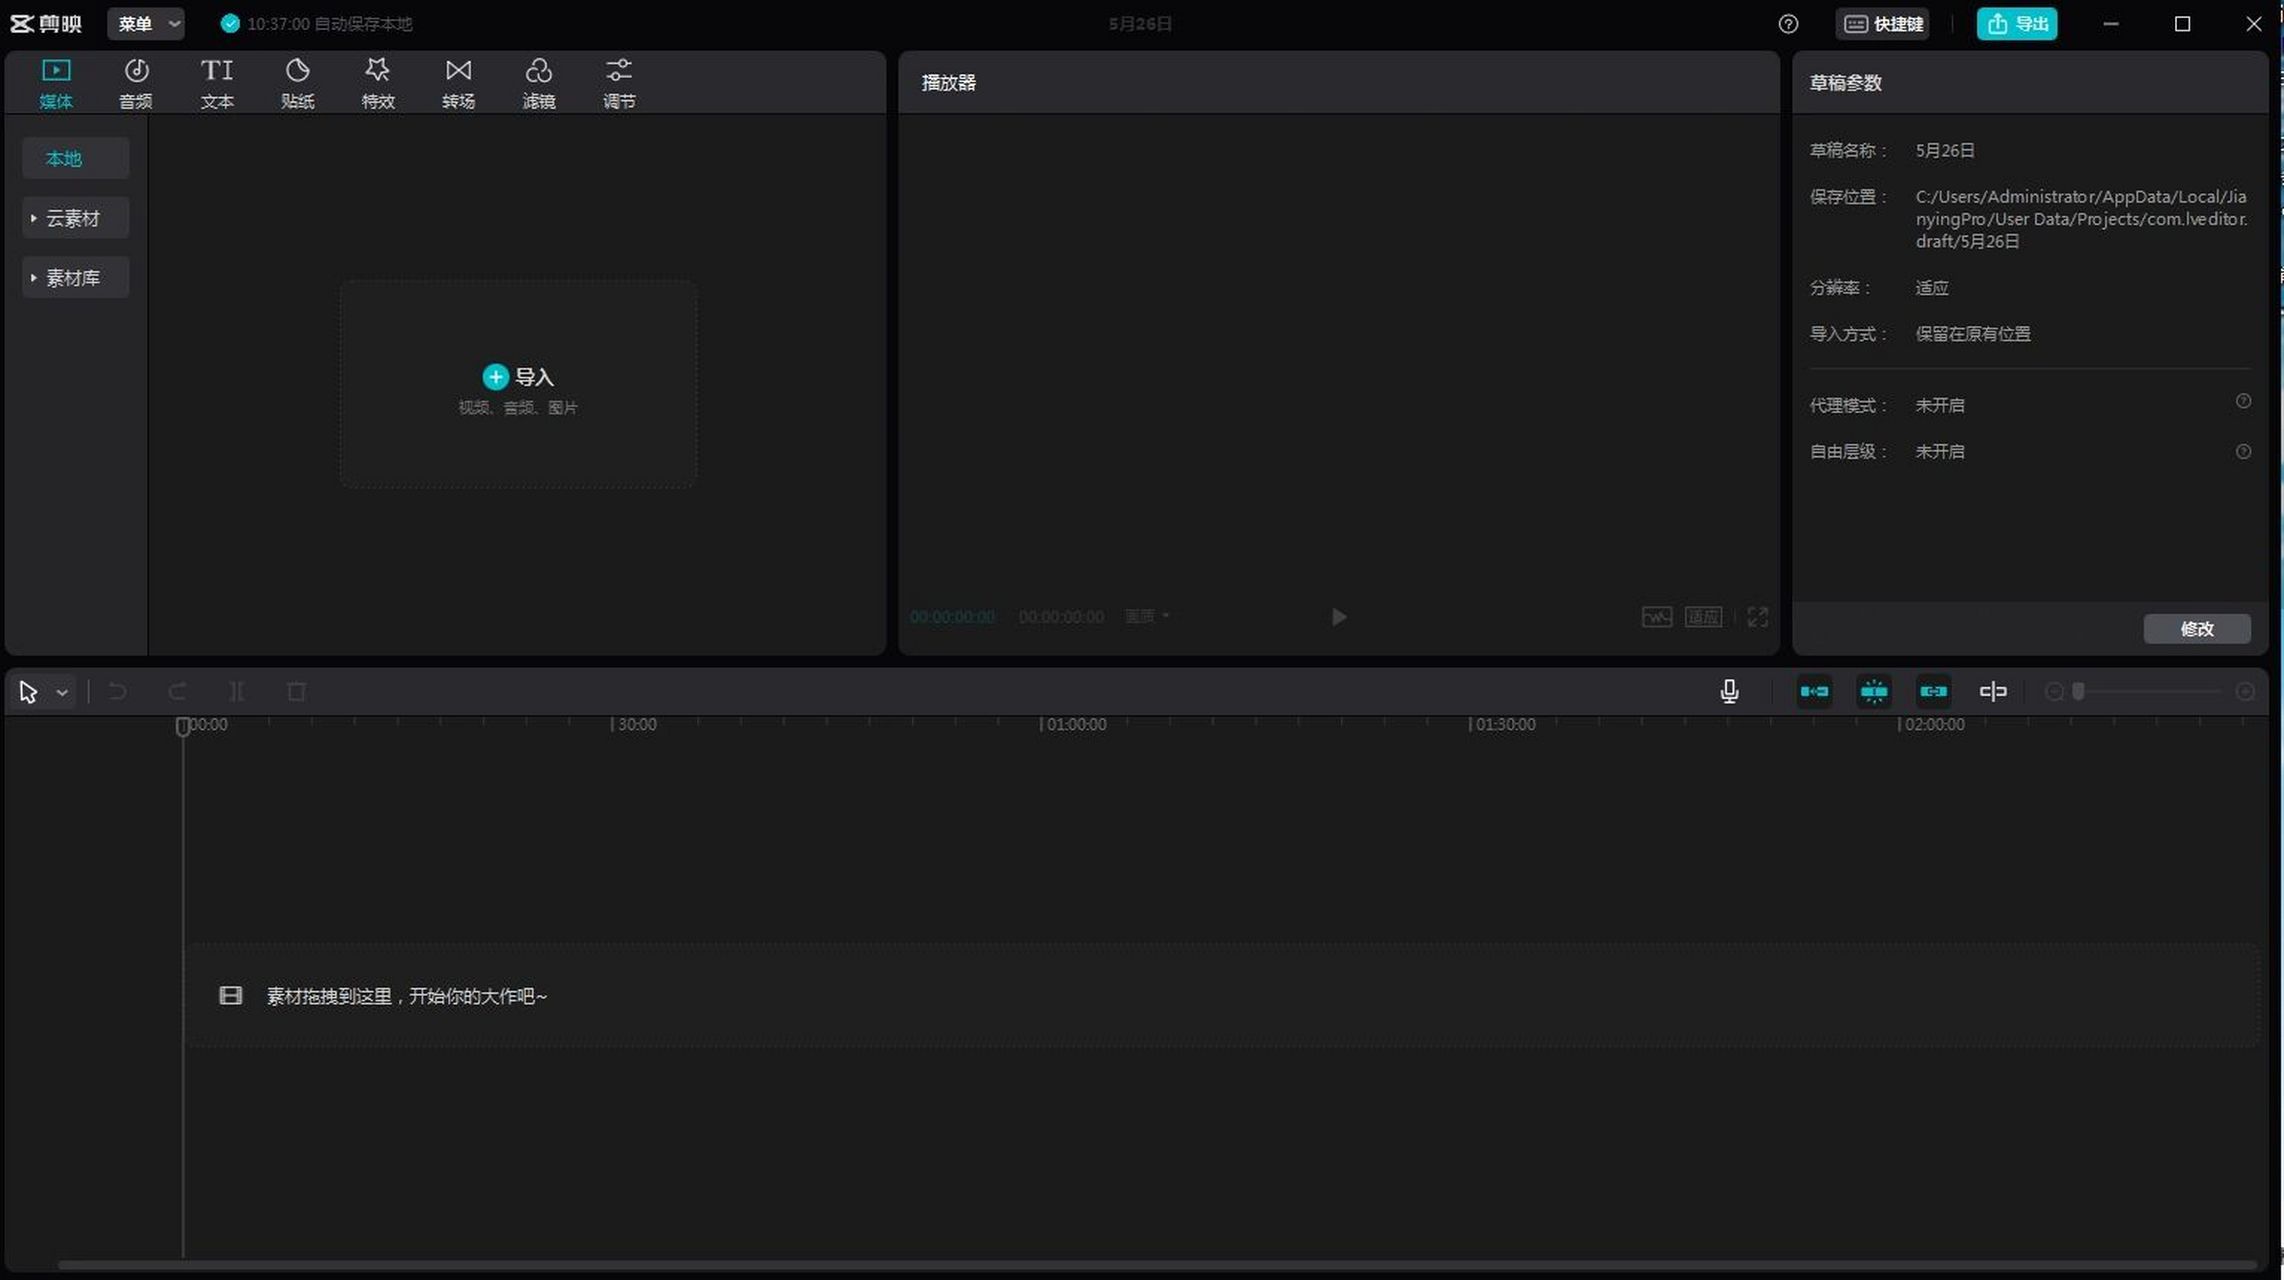Click the help question mark icon
The image size is (2284, 1280).
coord(1788,24)
